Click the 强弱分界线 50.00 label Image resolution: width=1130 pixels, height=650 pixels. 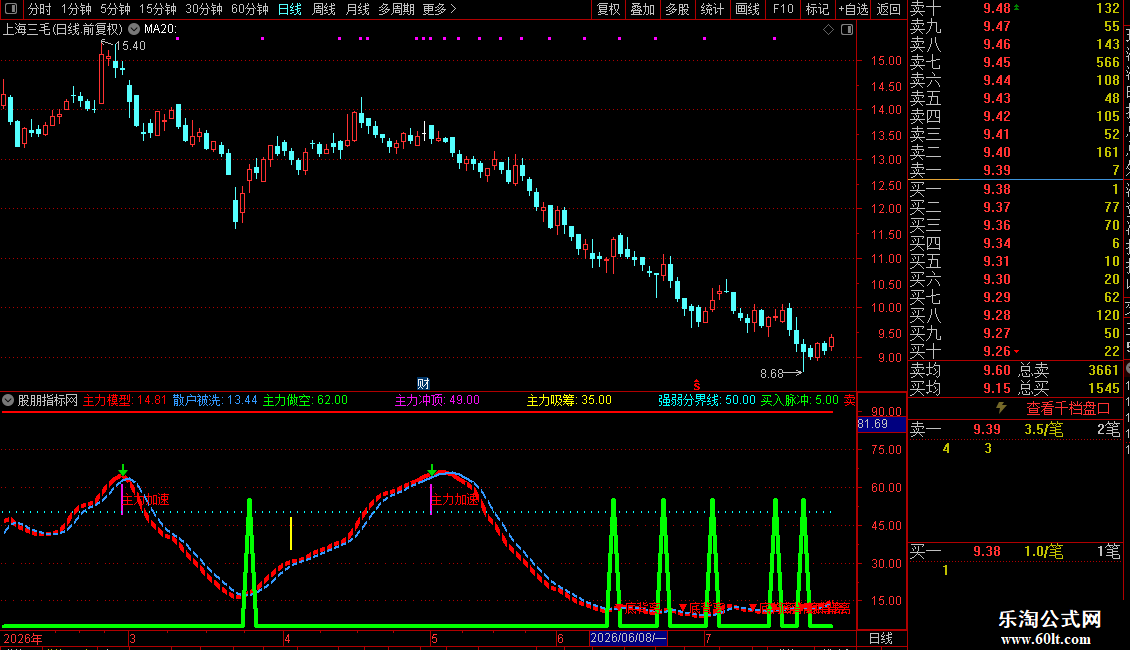(x=707, y=400)
